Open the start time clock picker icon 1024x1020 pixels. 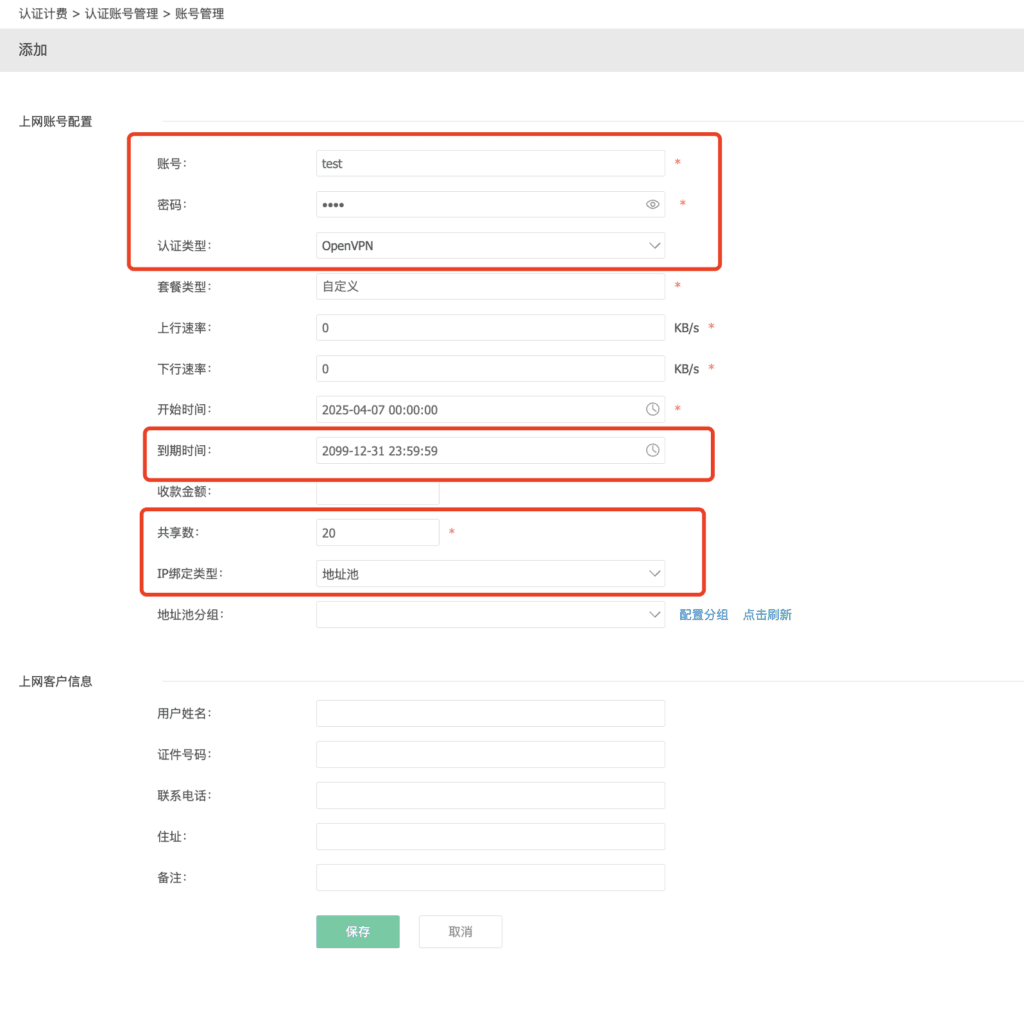[x=652, y=409]
